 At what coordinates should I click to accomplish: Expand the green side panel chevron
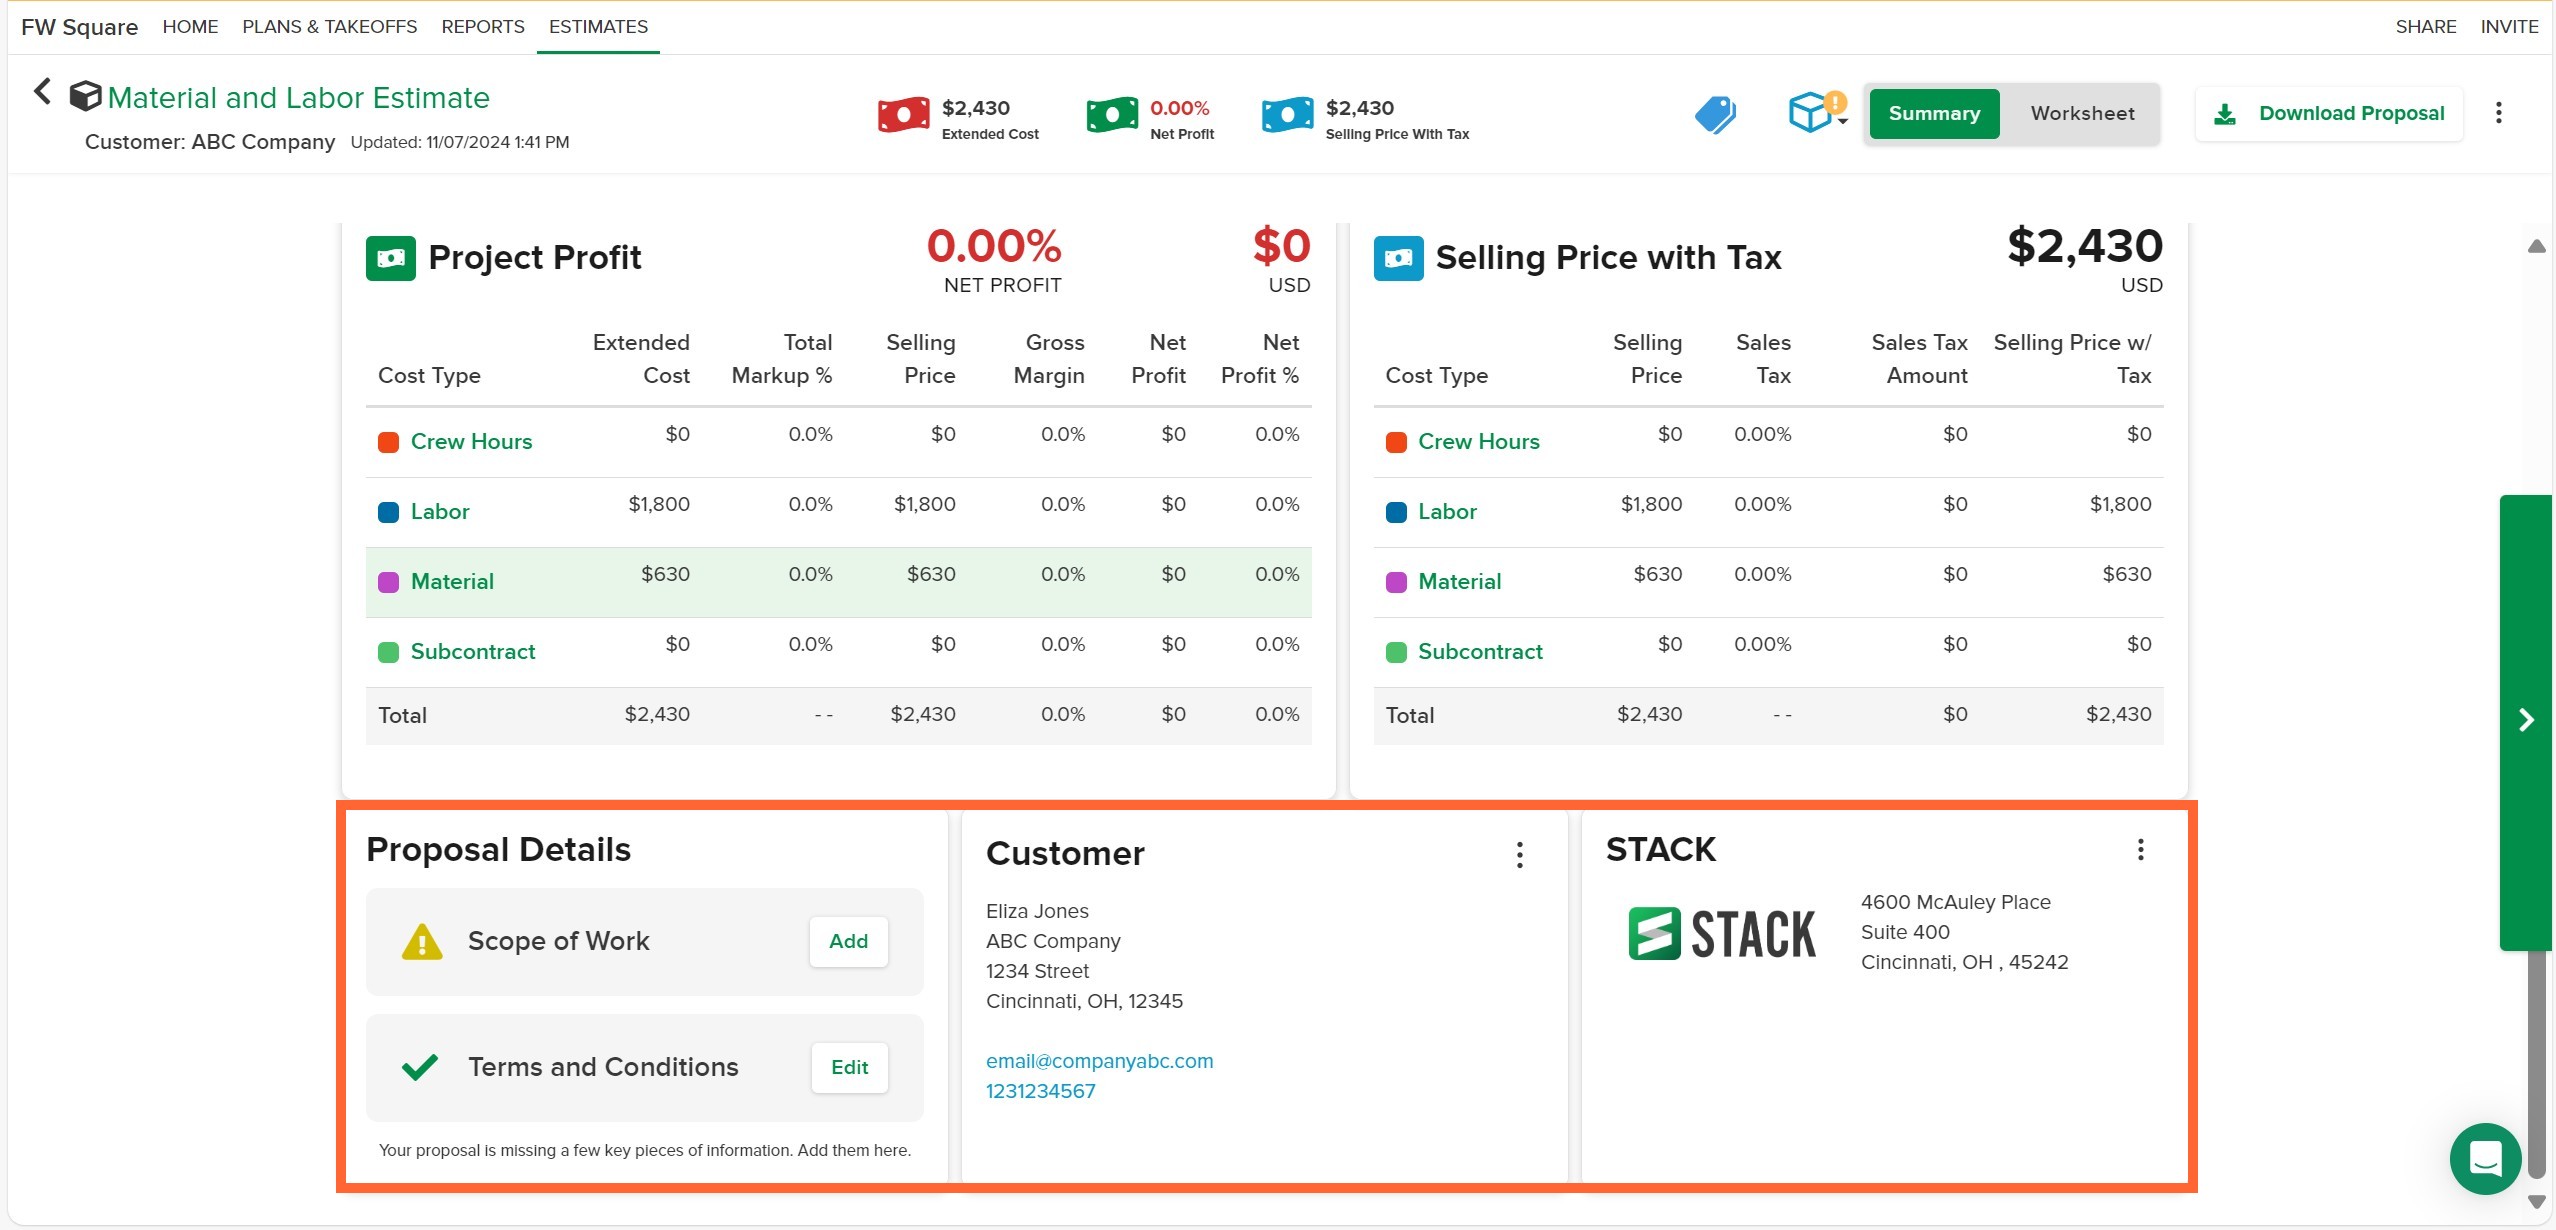click(x=2526, y=721)
